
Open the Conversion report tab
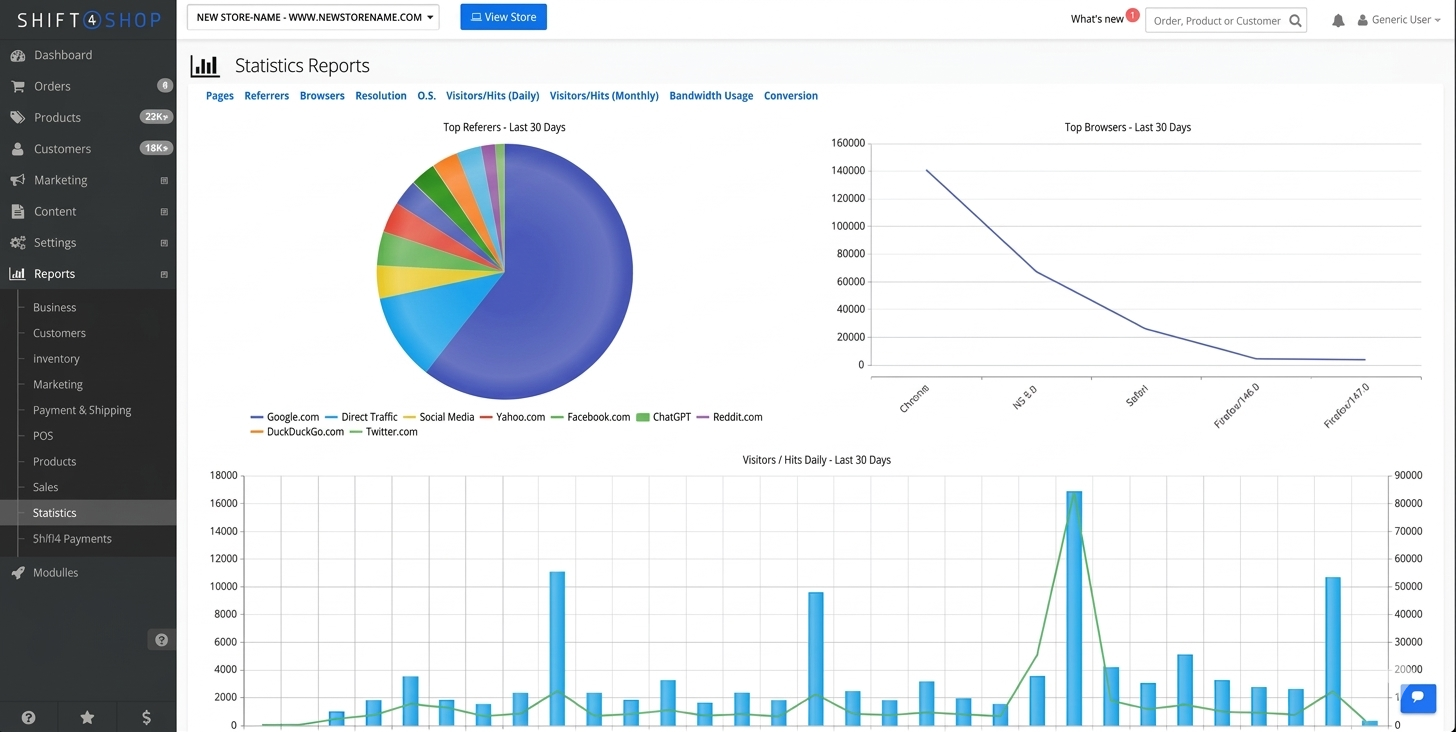pyautogui.click(x=790, y=95)
